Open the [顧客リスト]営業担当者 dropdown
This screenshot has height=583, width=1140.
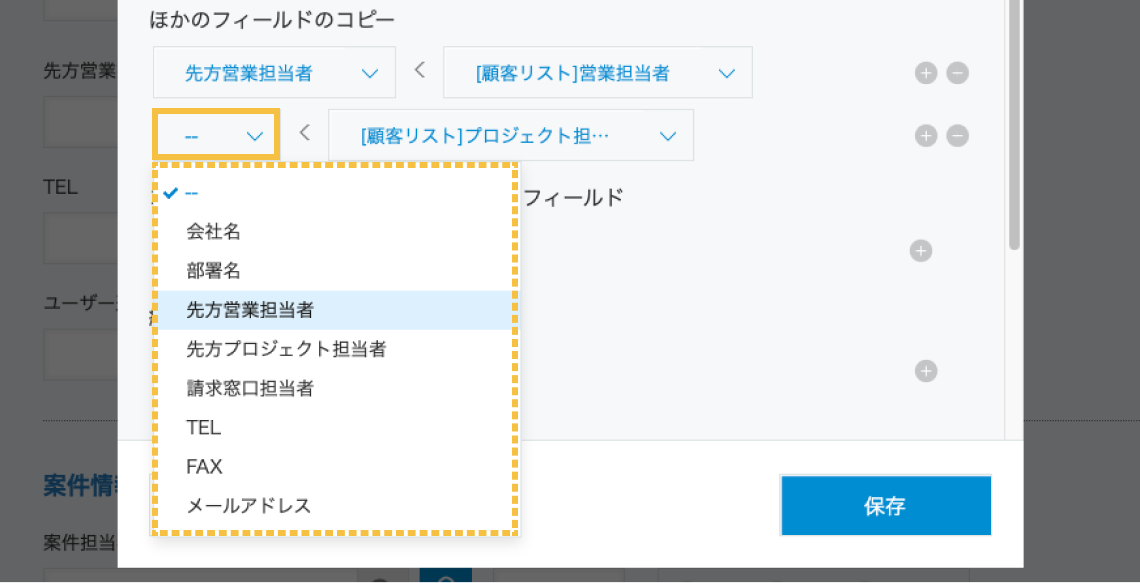pyautogui.click(x=597, y=72)
